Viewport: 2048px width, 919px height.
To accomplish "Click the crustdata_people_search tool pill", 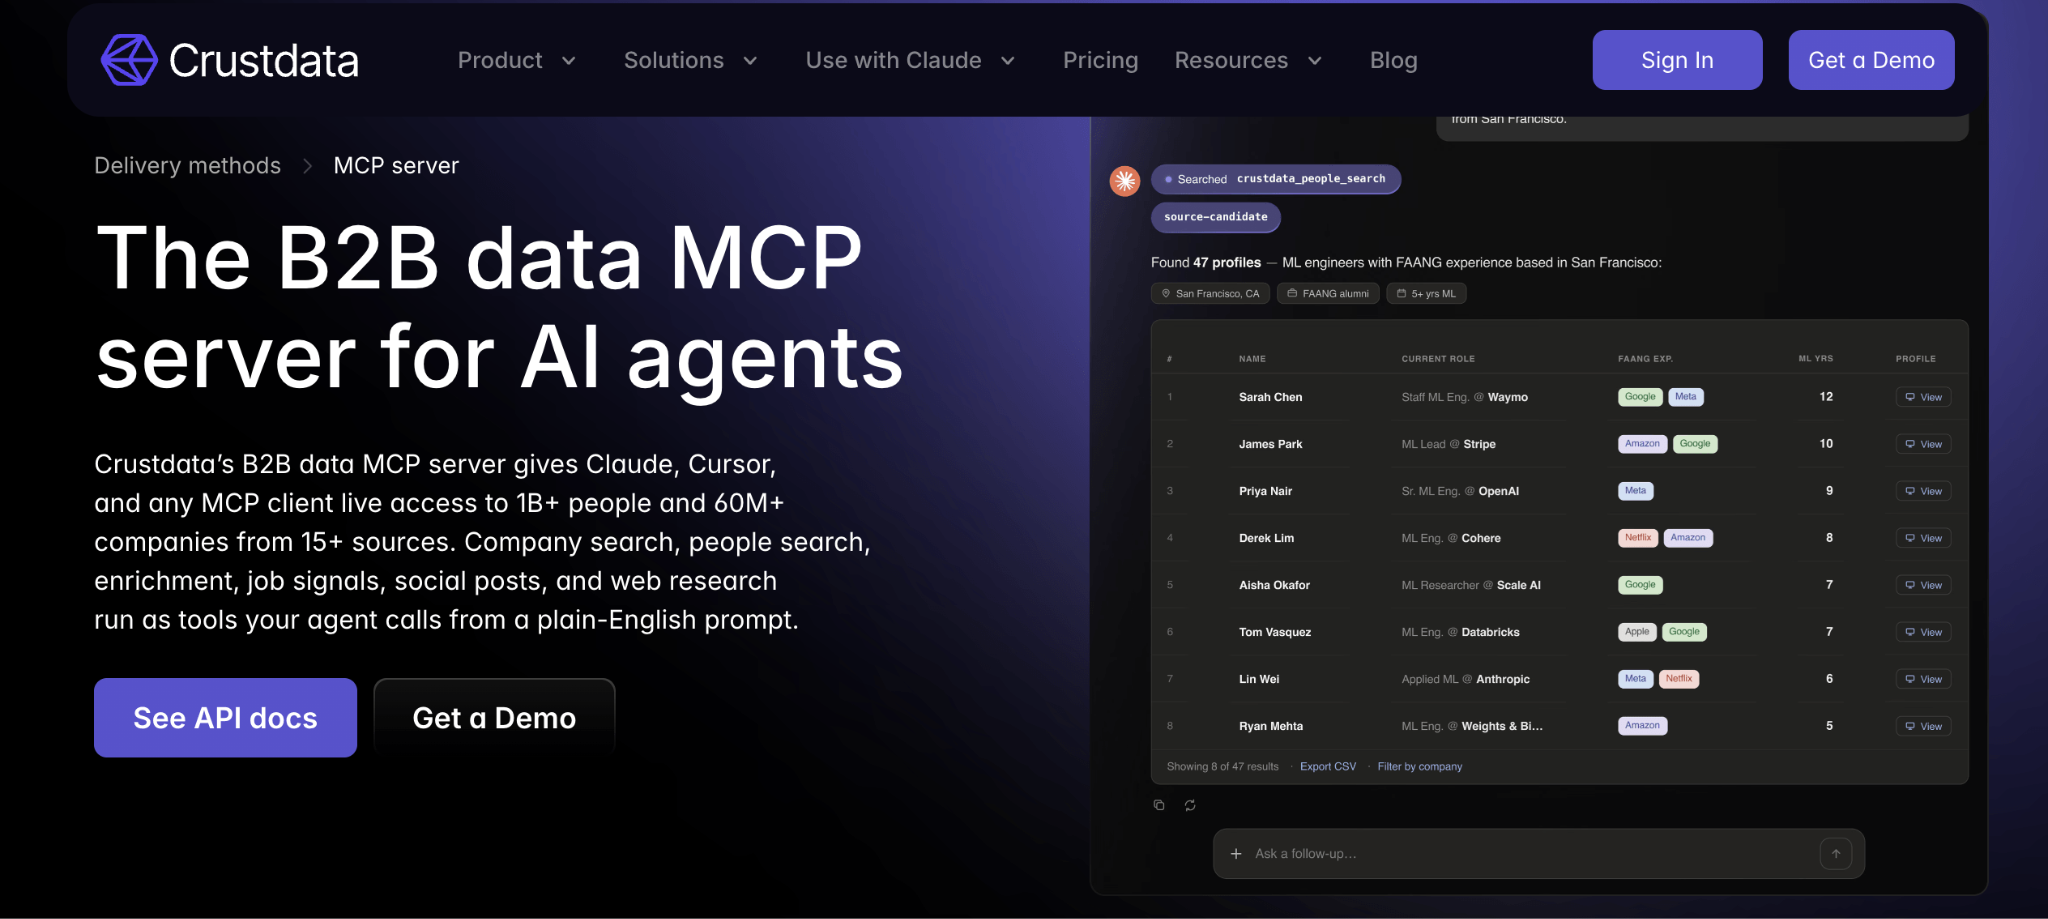I will point(1276,179).
